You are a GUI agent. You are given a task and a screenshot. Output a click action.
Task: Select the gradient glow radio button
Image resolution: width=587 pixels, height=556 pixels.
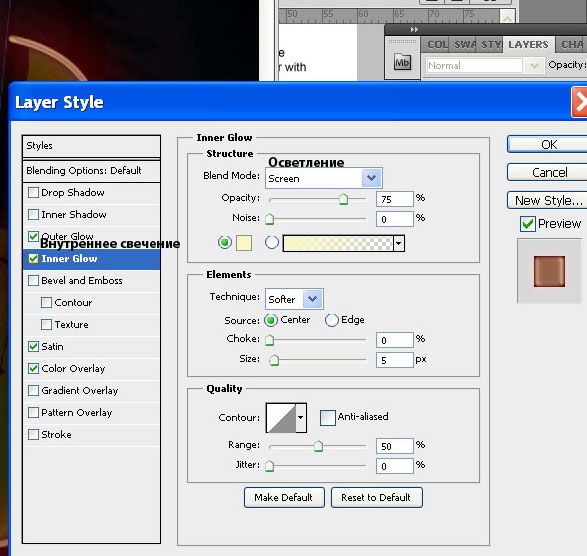click(x=272, y=243)
